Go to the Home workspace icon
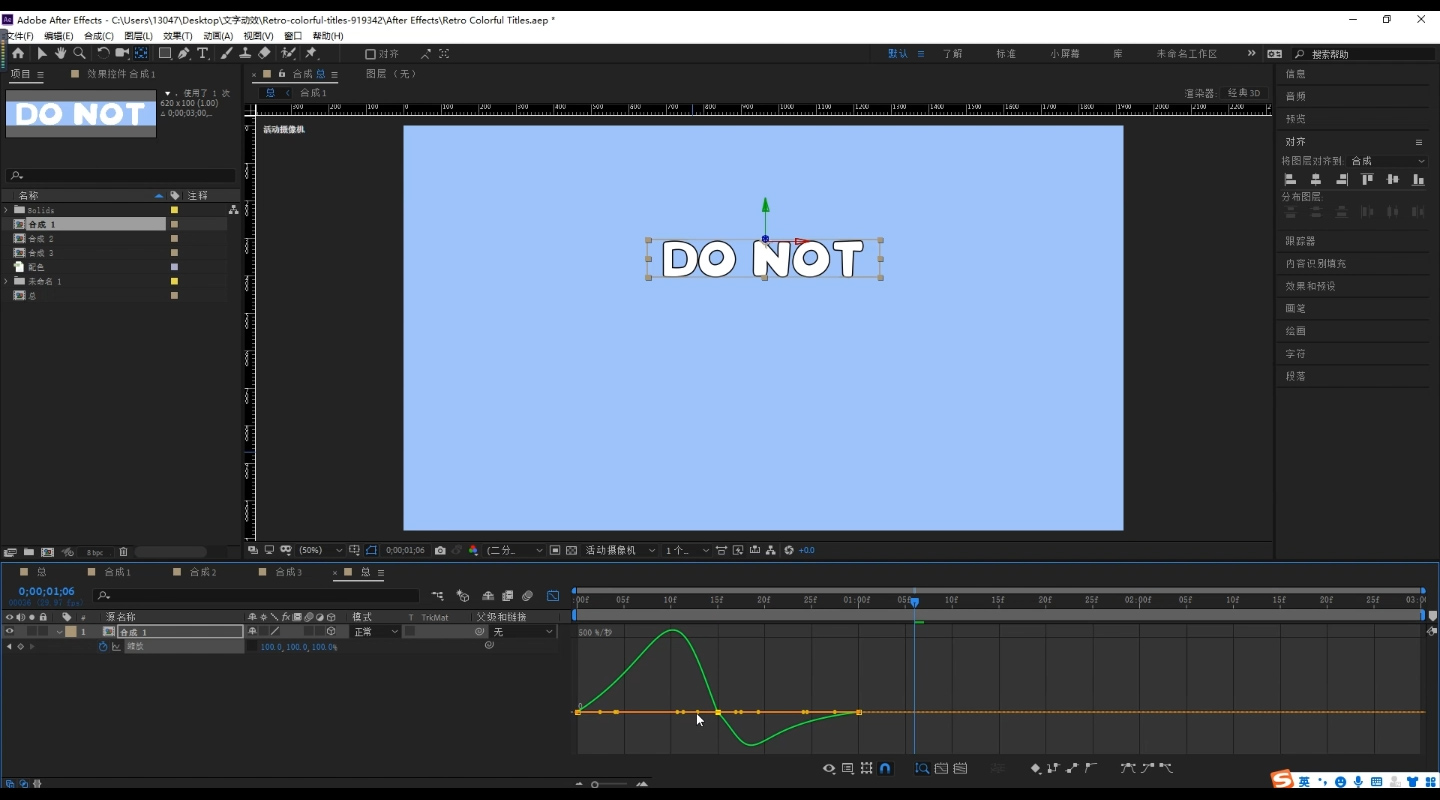 coord(18,53)
